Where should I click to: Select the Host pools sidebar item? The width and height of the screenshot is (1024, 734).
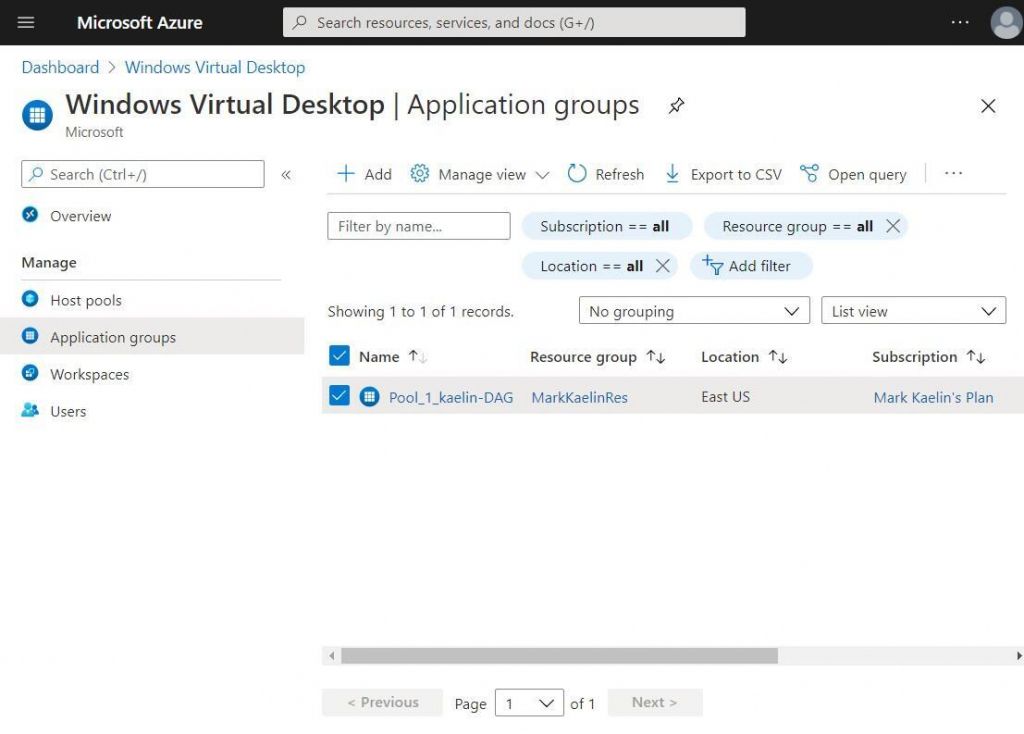click(86, 299)
